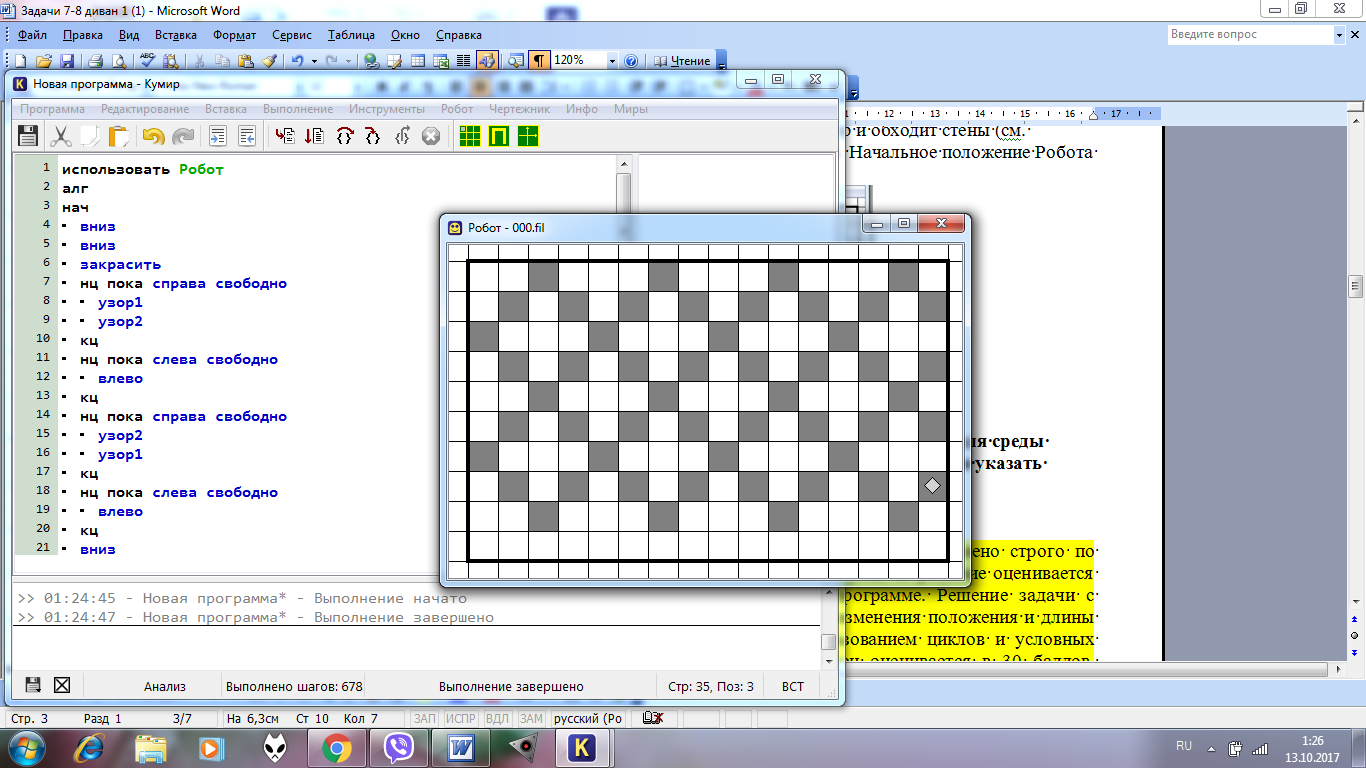The height and width of the screenshot is (768, 1366).
Task: Open Google Chrome from the taskbar
Action: coord(336,746)
